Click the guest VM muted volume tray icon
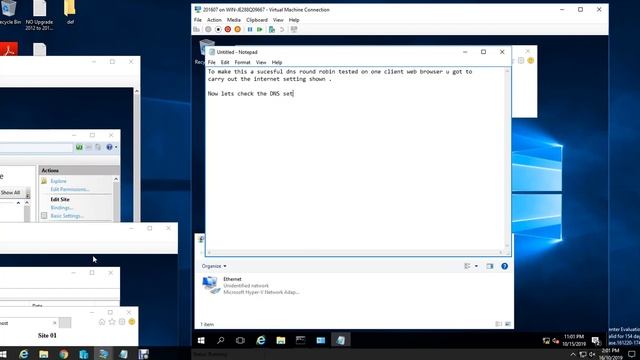The image size is (640, 360). click(x=556, y=340)
